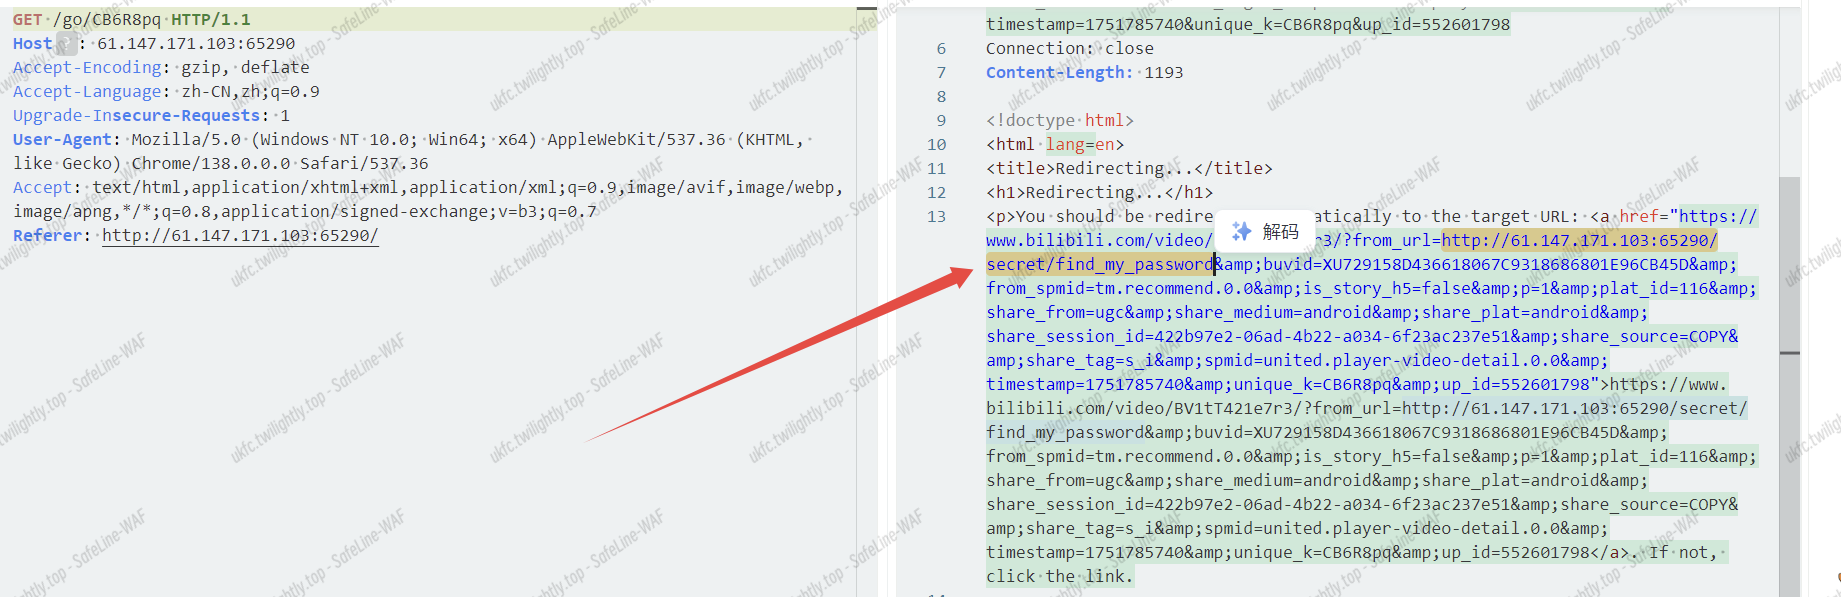Click the Upgrade-Insecure-Requests header name
This screenshot has height=597, width=1841.
(x=136, y=116)
